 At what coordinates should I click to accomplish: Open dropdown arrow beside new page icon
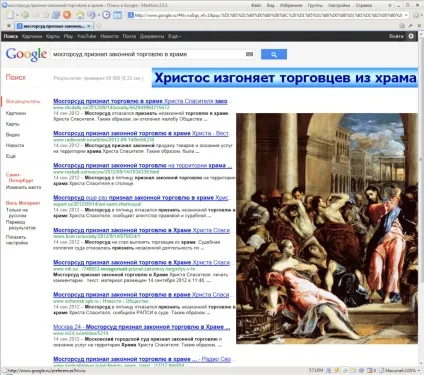coord(16,15)
